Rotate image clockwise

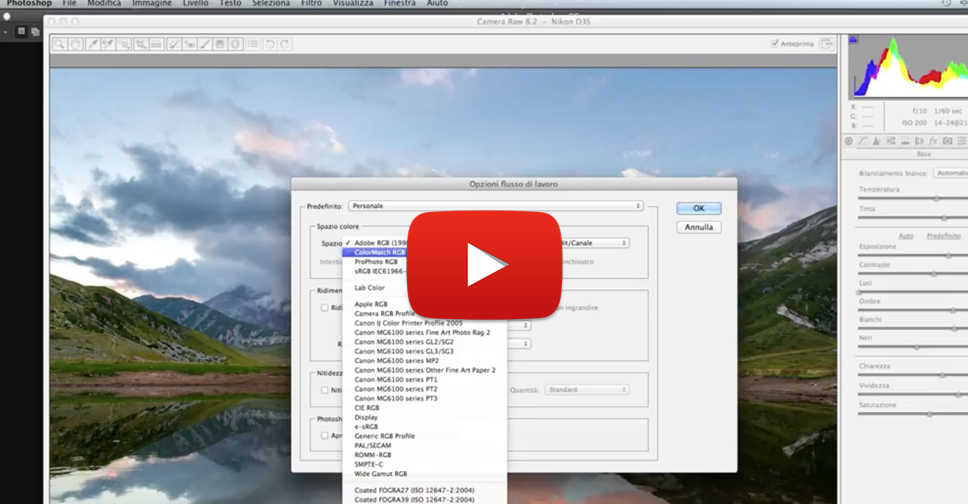pyautogui.click(x=285, y=44)
